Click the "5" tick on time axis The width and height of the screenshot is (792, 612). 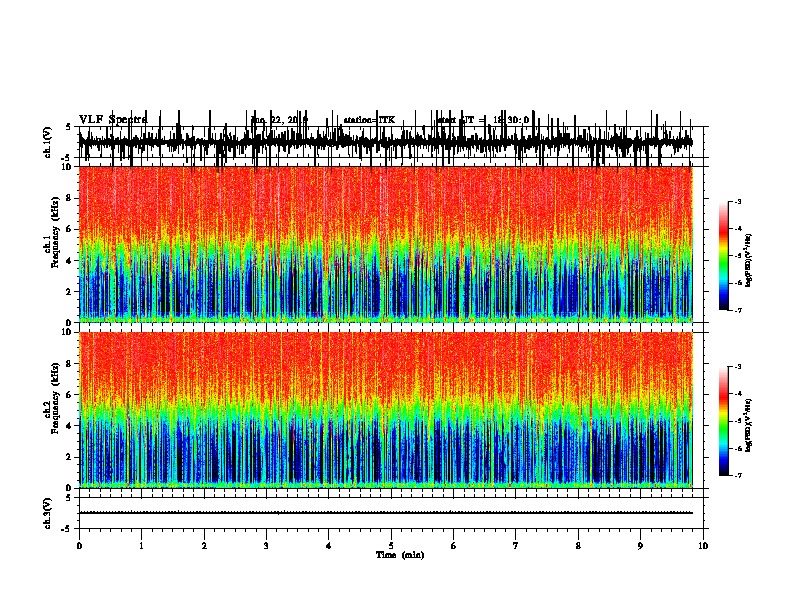click(x=391, y=546)
